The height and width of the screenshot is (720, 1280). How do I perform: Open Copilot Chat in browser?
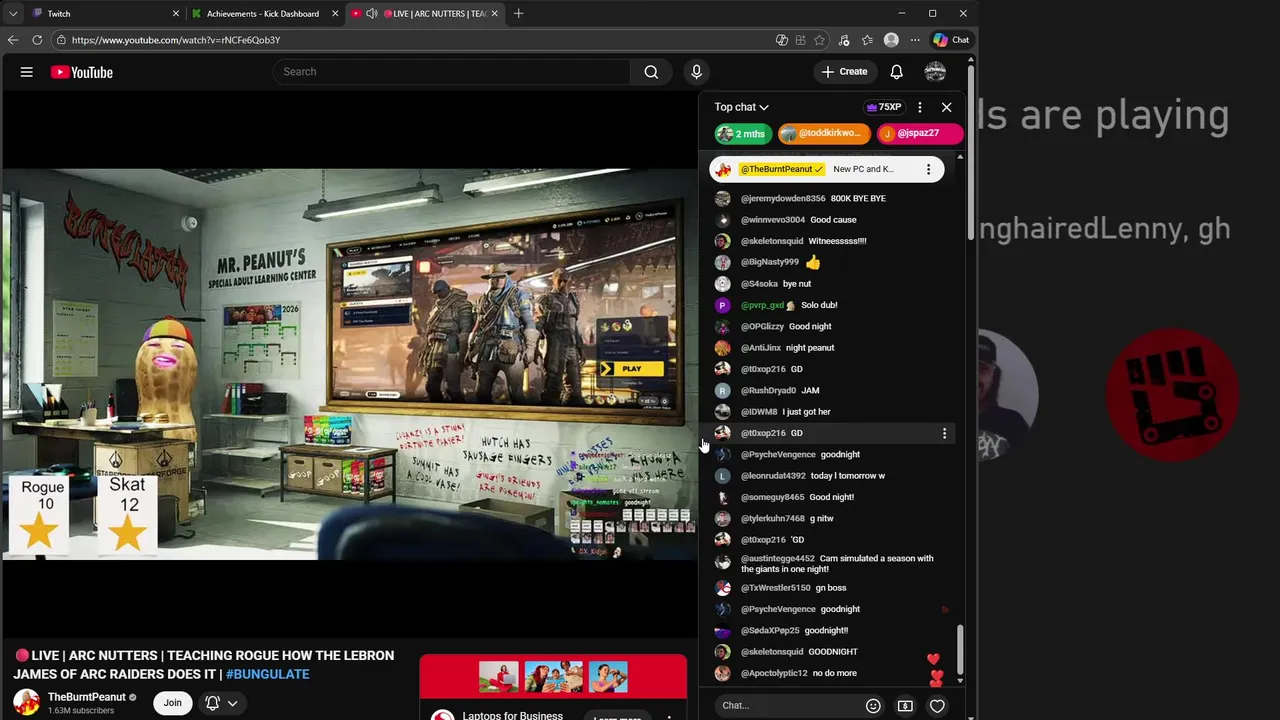(951, 40)
